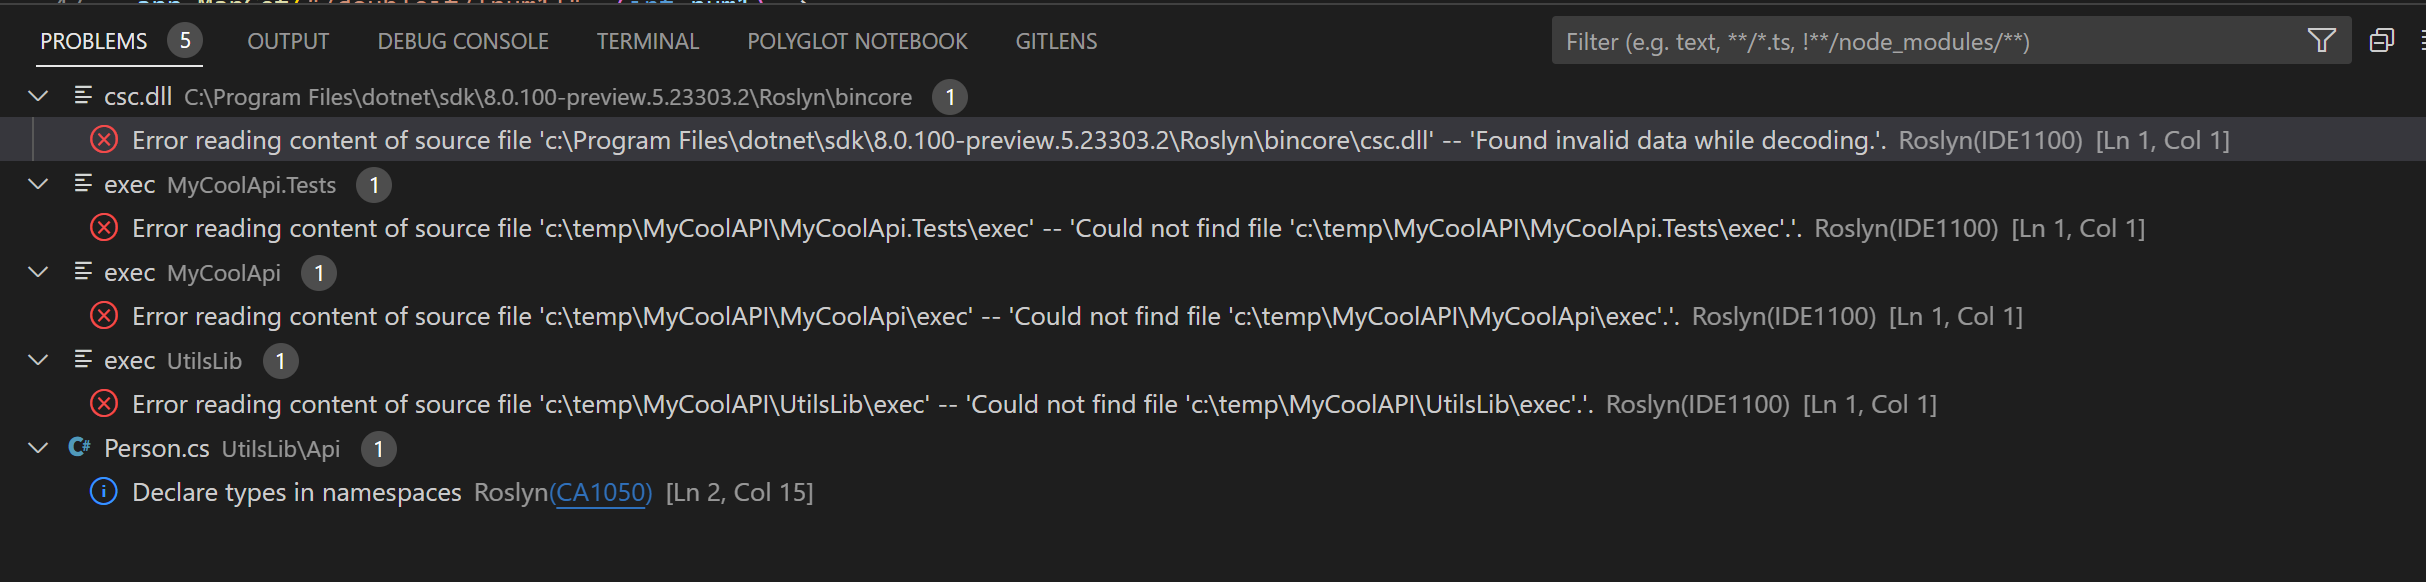Viewport: 2426px width, 582px height.
Task: Click the info icon on the CA1050 message
Action: (104, 491)
